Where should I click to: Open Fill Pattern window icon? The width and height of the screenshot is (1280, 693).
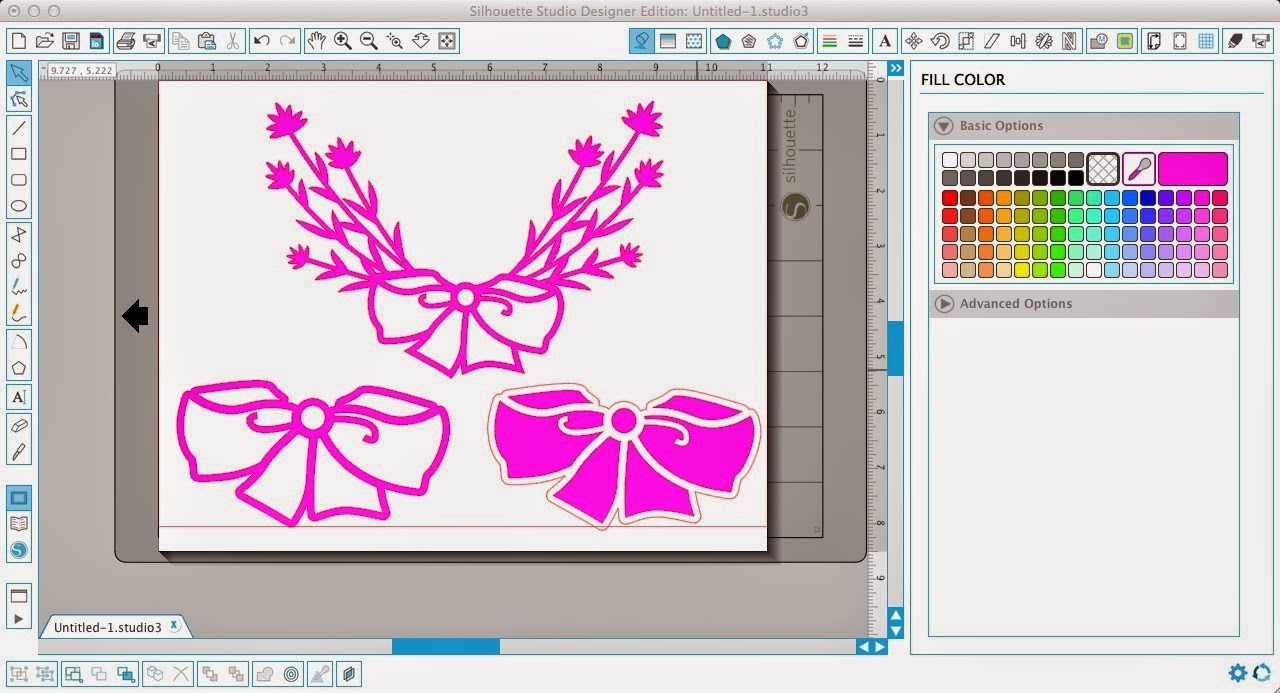click(693, 41)
